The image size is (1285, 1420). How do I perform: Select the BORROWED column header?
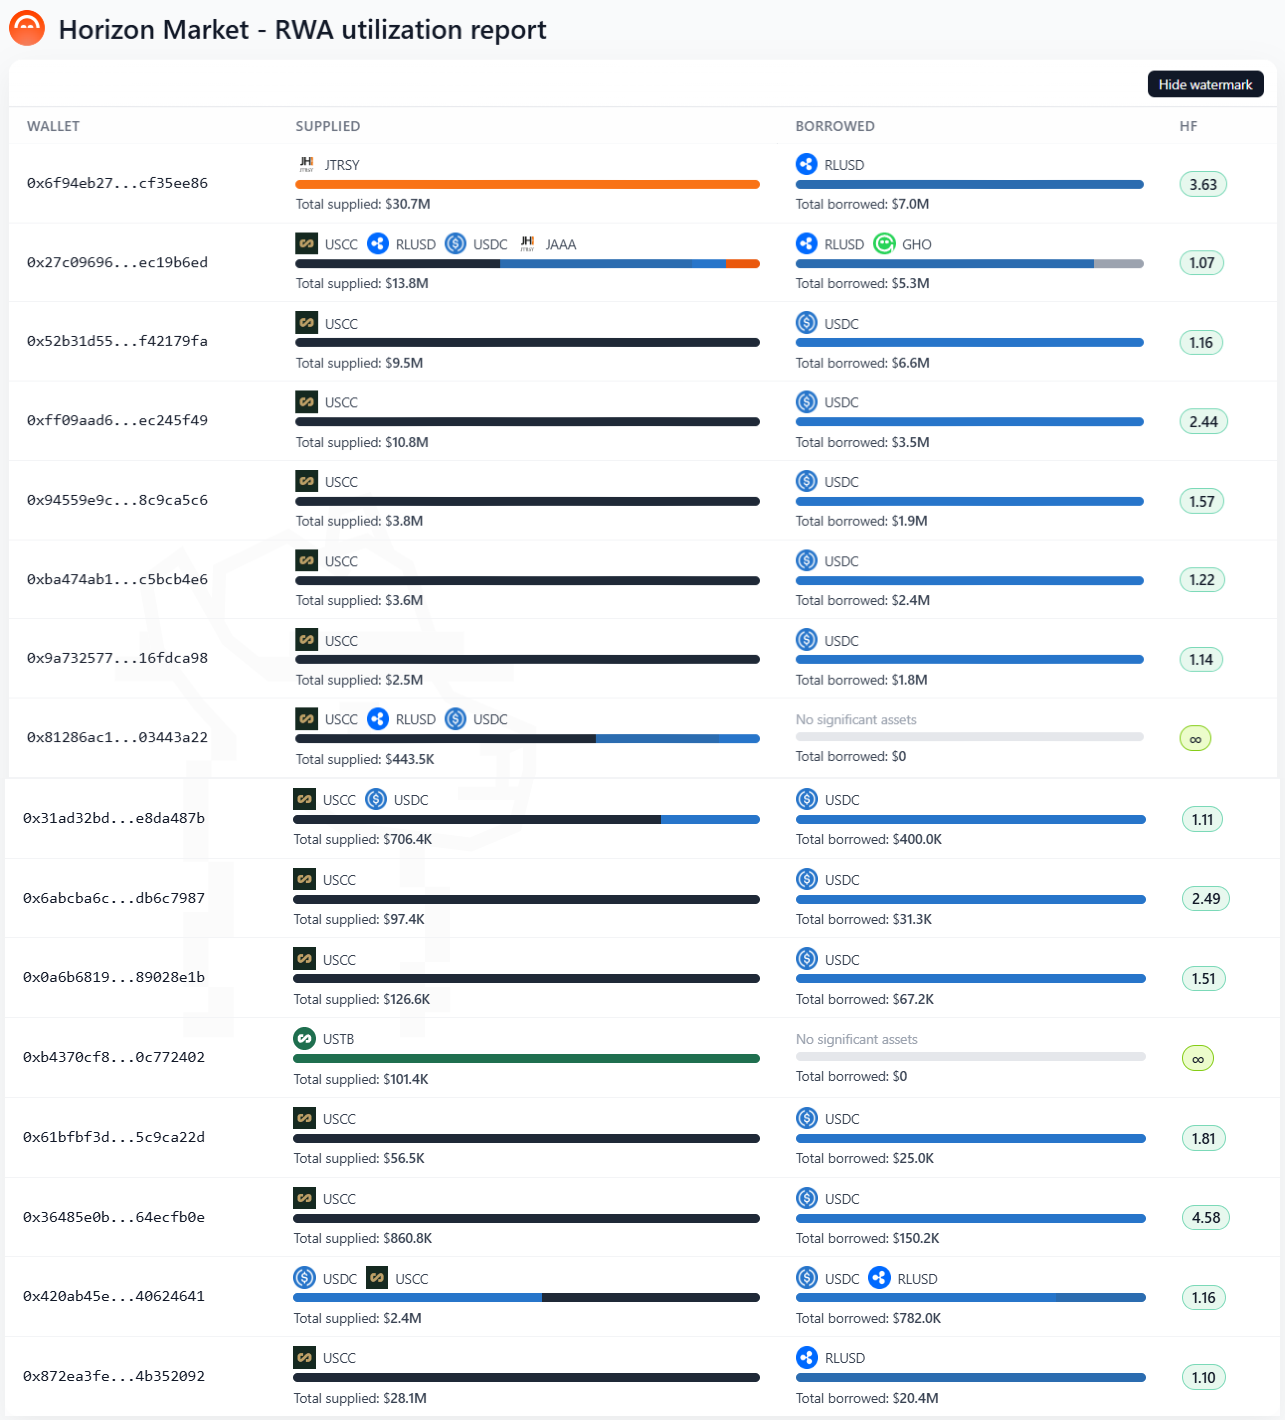(835, 126)
